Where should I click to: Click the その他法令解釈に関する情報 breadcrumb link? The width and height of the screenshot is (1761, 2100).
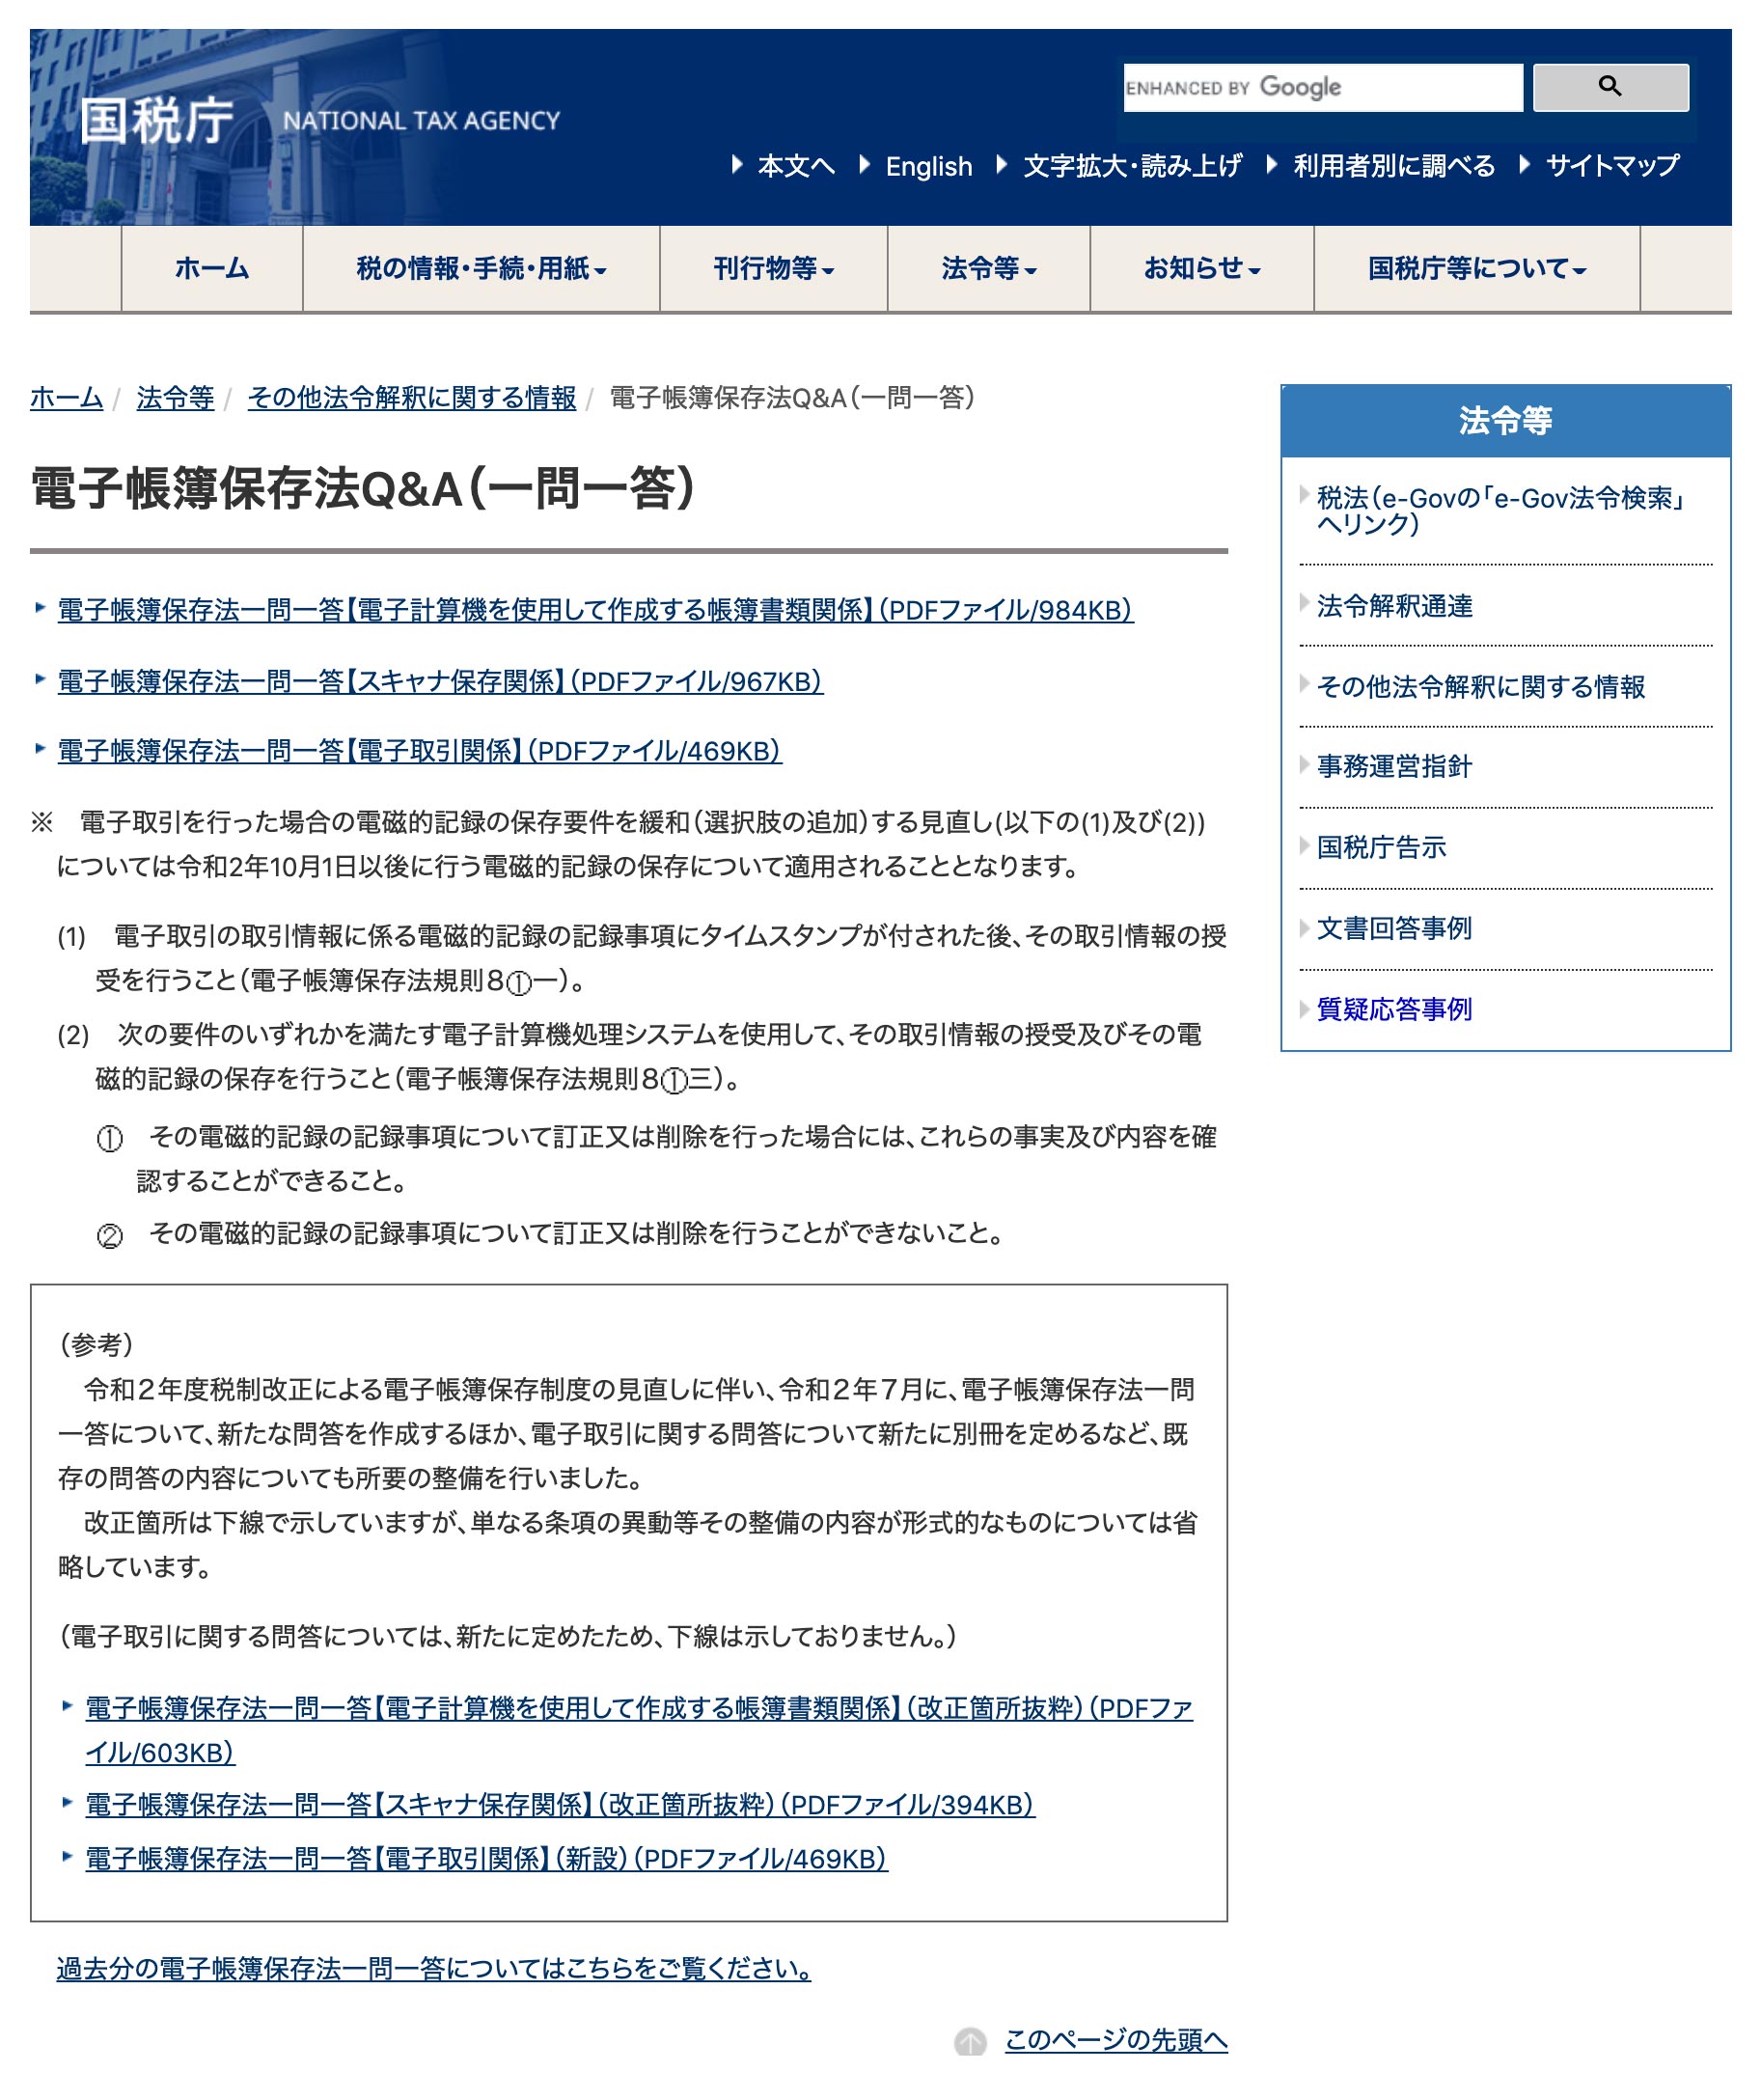coord(411,398)
